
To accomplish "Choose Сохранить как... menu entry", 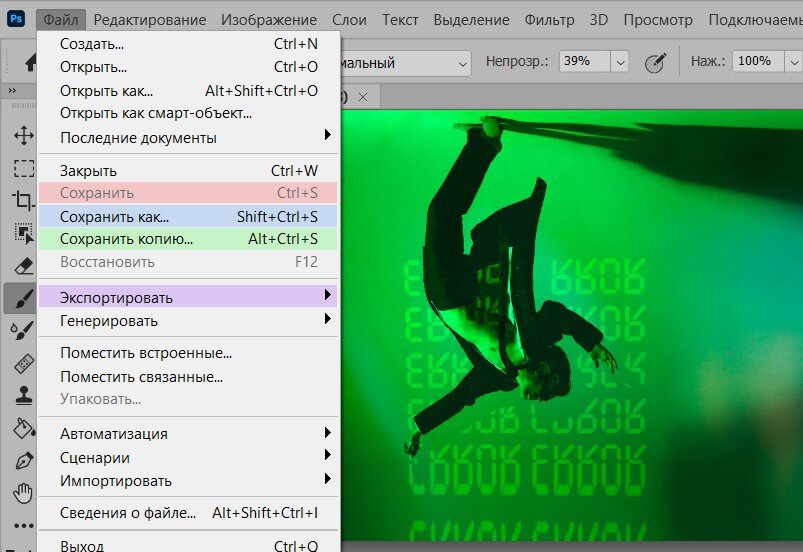I will click(188, 217).
